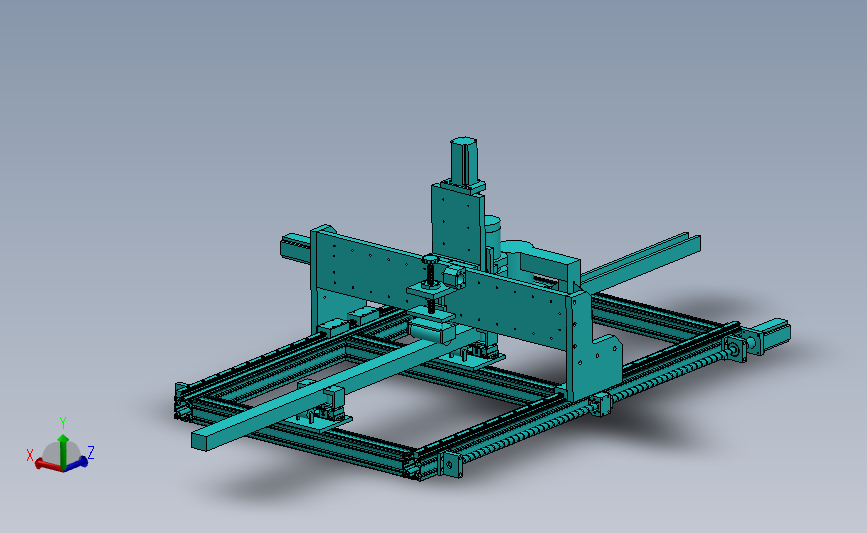Select the vertical motor on top of the column
The width and height of the screenshot is (867, 533).
[463, 161]
